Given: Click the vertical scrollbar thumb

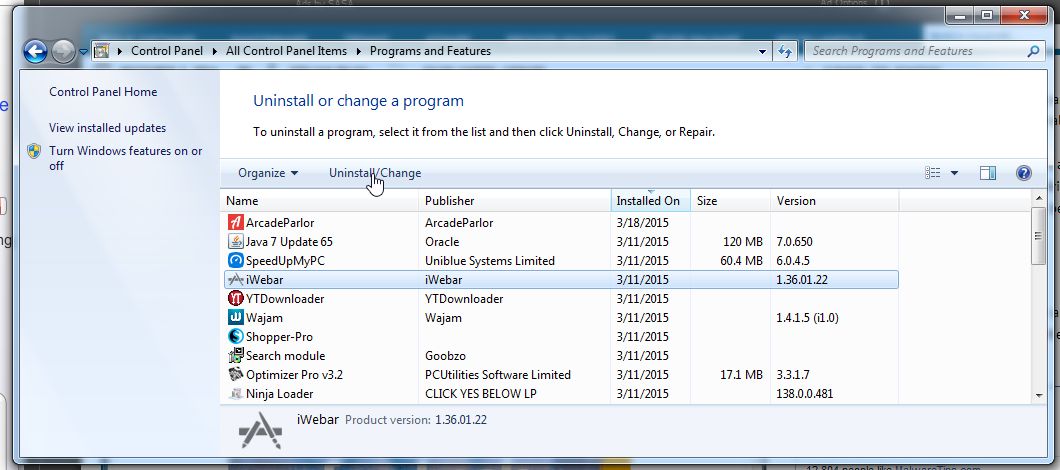Looking at the screenshot, I should (1039, 235).
